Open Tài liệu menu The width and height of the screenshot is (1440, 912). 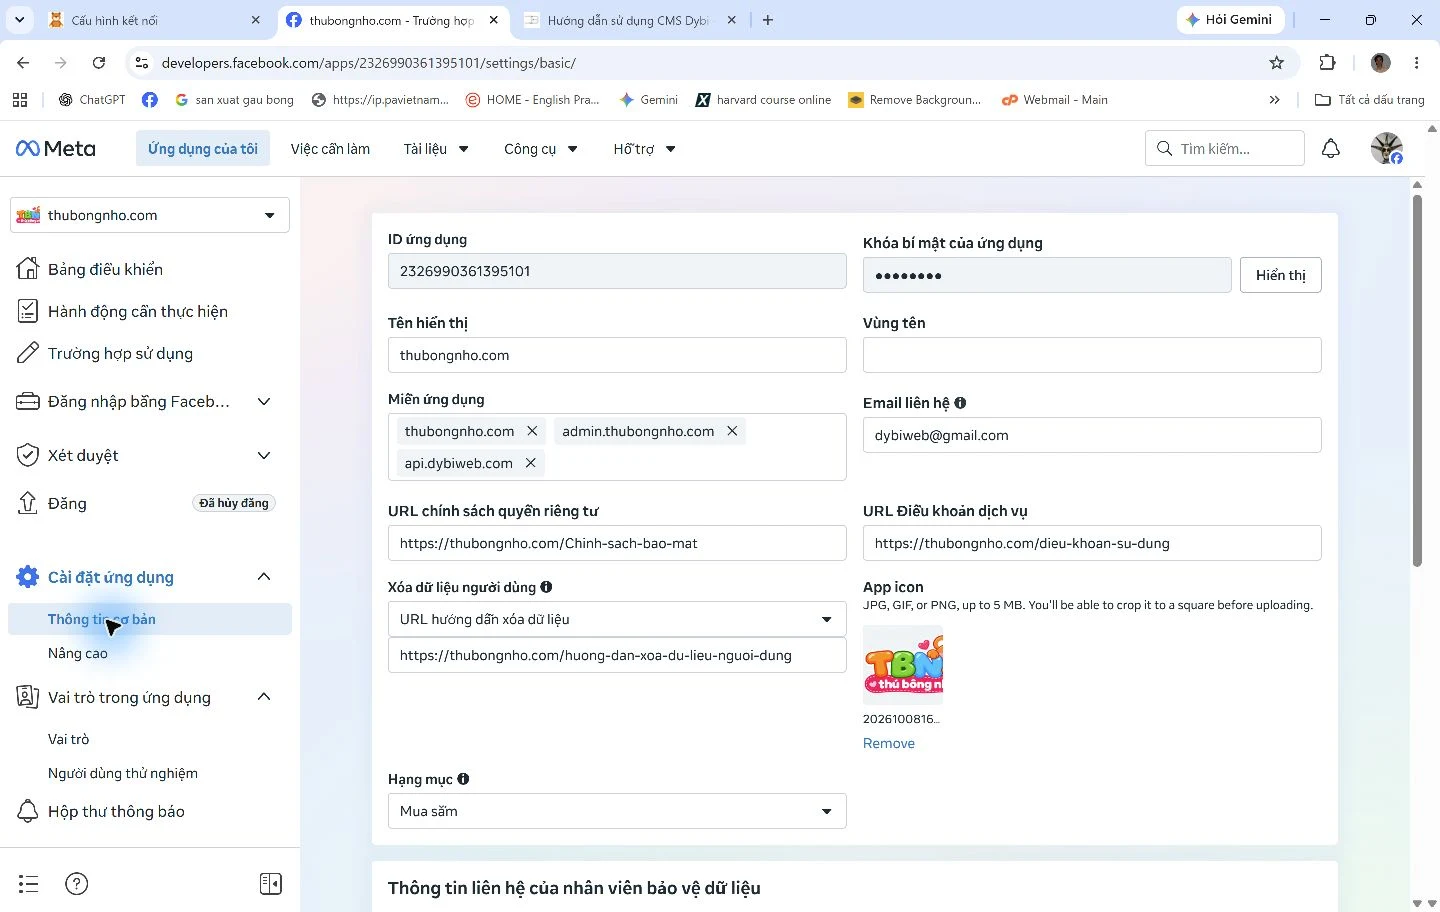tap(436, 149)
